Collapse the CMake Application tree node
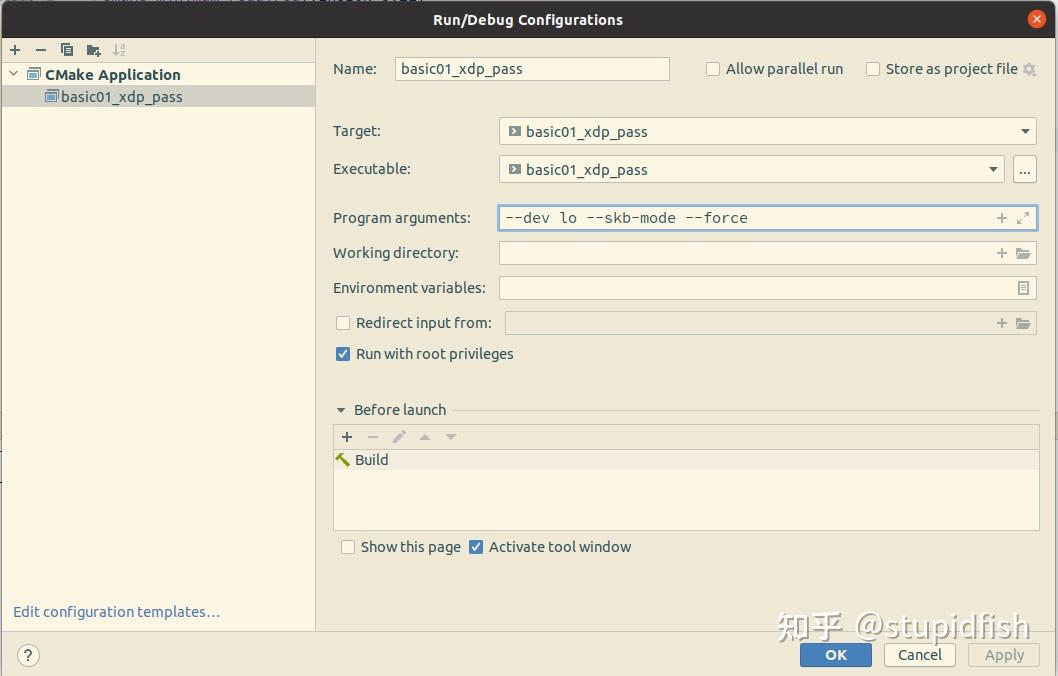Image resolution: width=1058 pixels, height=676 pixels. click(x=13, y=74)
